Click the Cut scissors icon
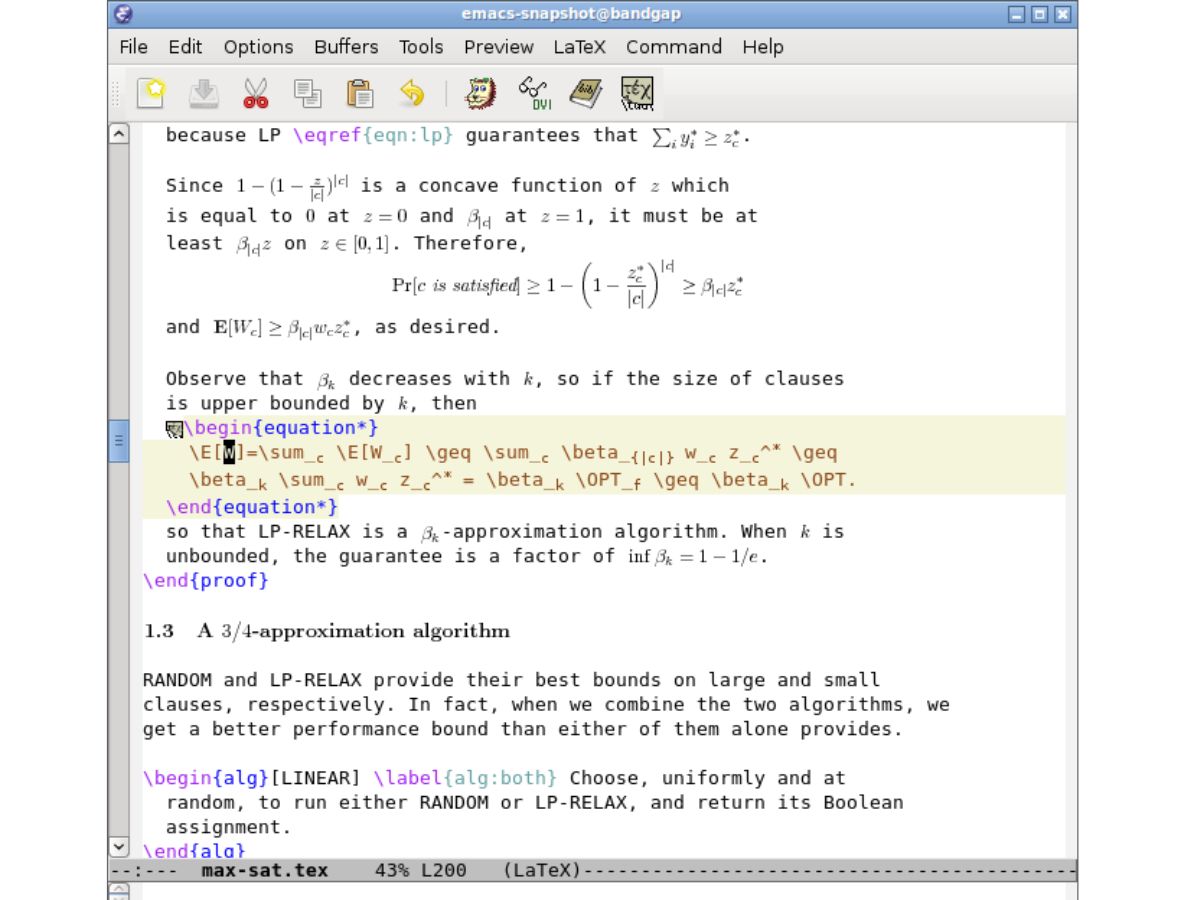The width and height of the screenshot is (1200, 900). tap(255, 93)
